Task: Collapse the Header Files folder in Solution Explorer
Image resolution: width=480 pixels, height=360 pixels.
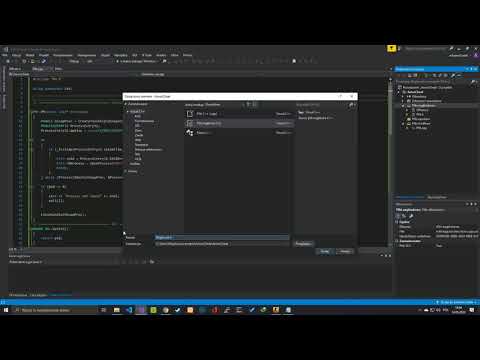Action: [x=402, y=106]
